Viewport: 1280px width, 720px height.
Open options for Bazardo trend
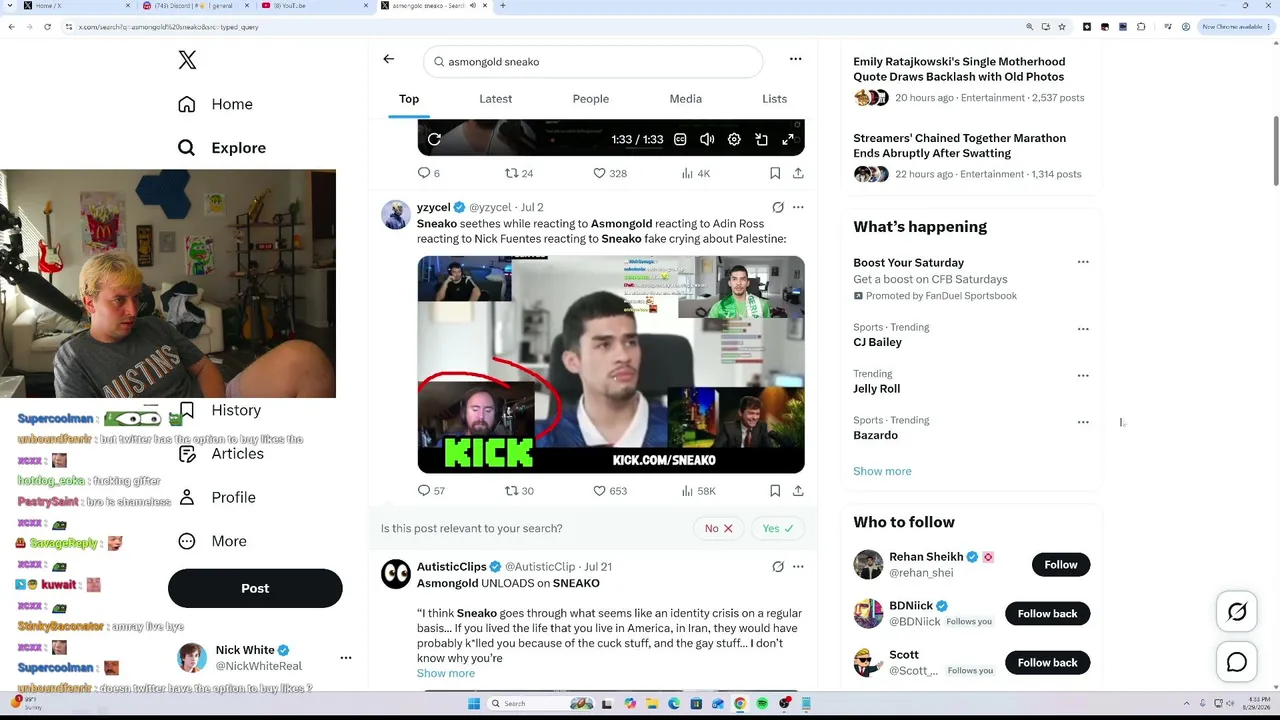click(1083, 422)
